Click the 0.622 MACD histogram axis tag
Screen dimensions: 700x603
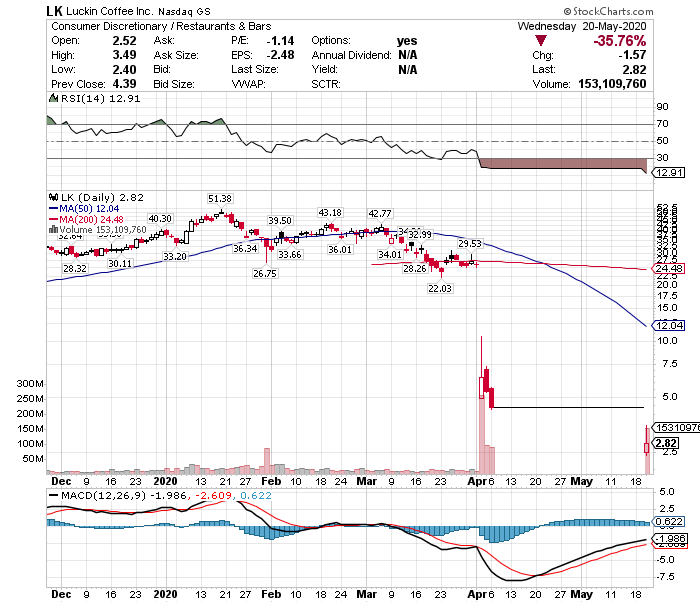coord(669,521)
